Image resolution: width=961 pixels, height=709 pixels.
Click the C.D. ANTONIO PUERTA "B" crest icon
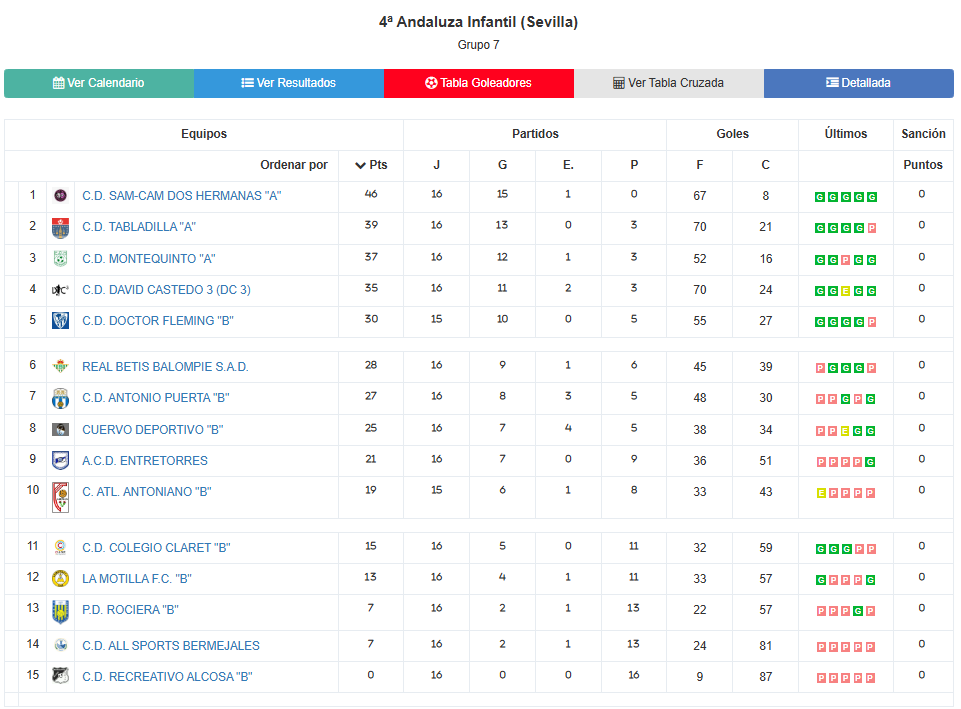60,398
